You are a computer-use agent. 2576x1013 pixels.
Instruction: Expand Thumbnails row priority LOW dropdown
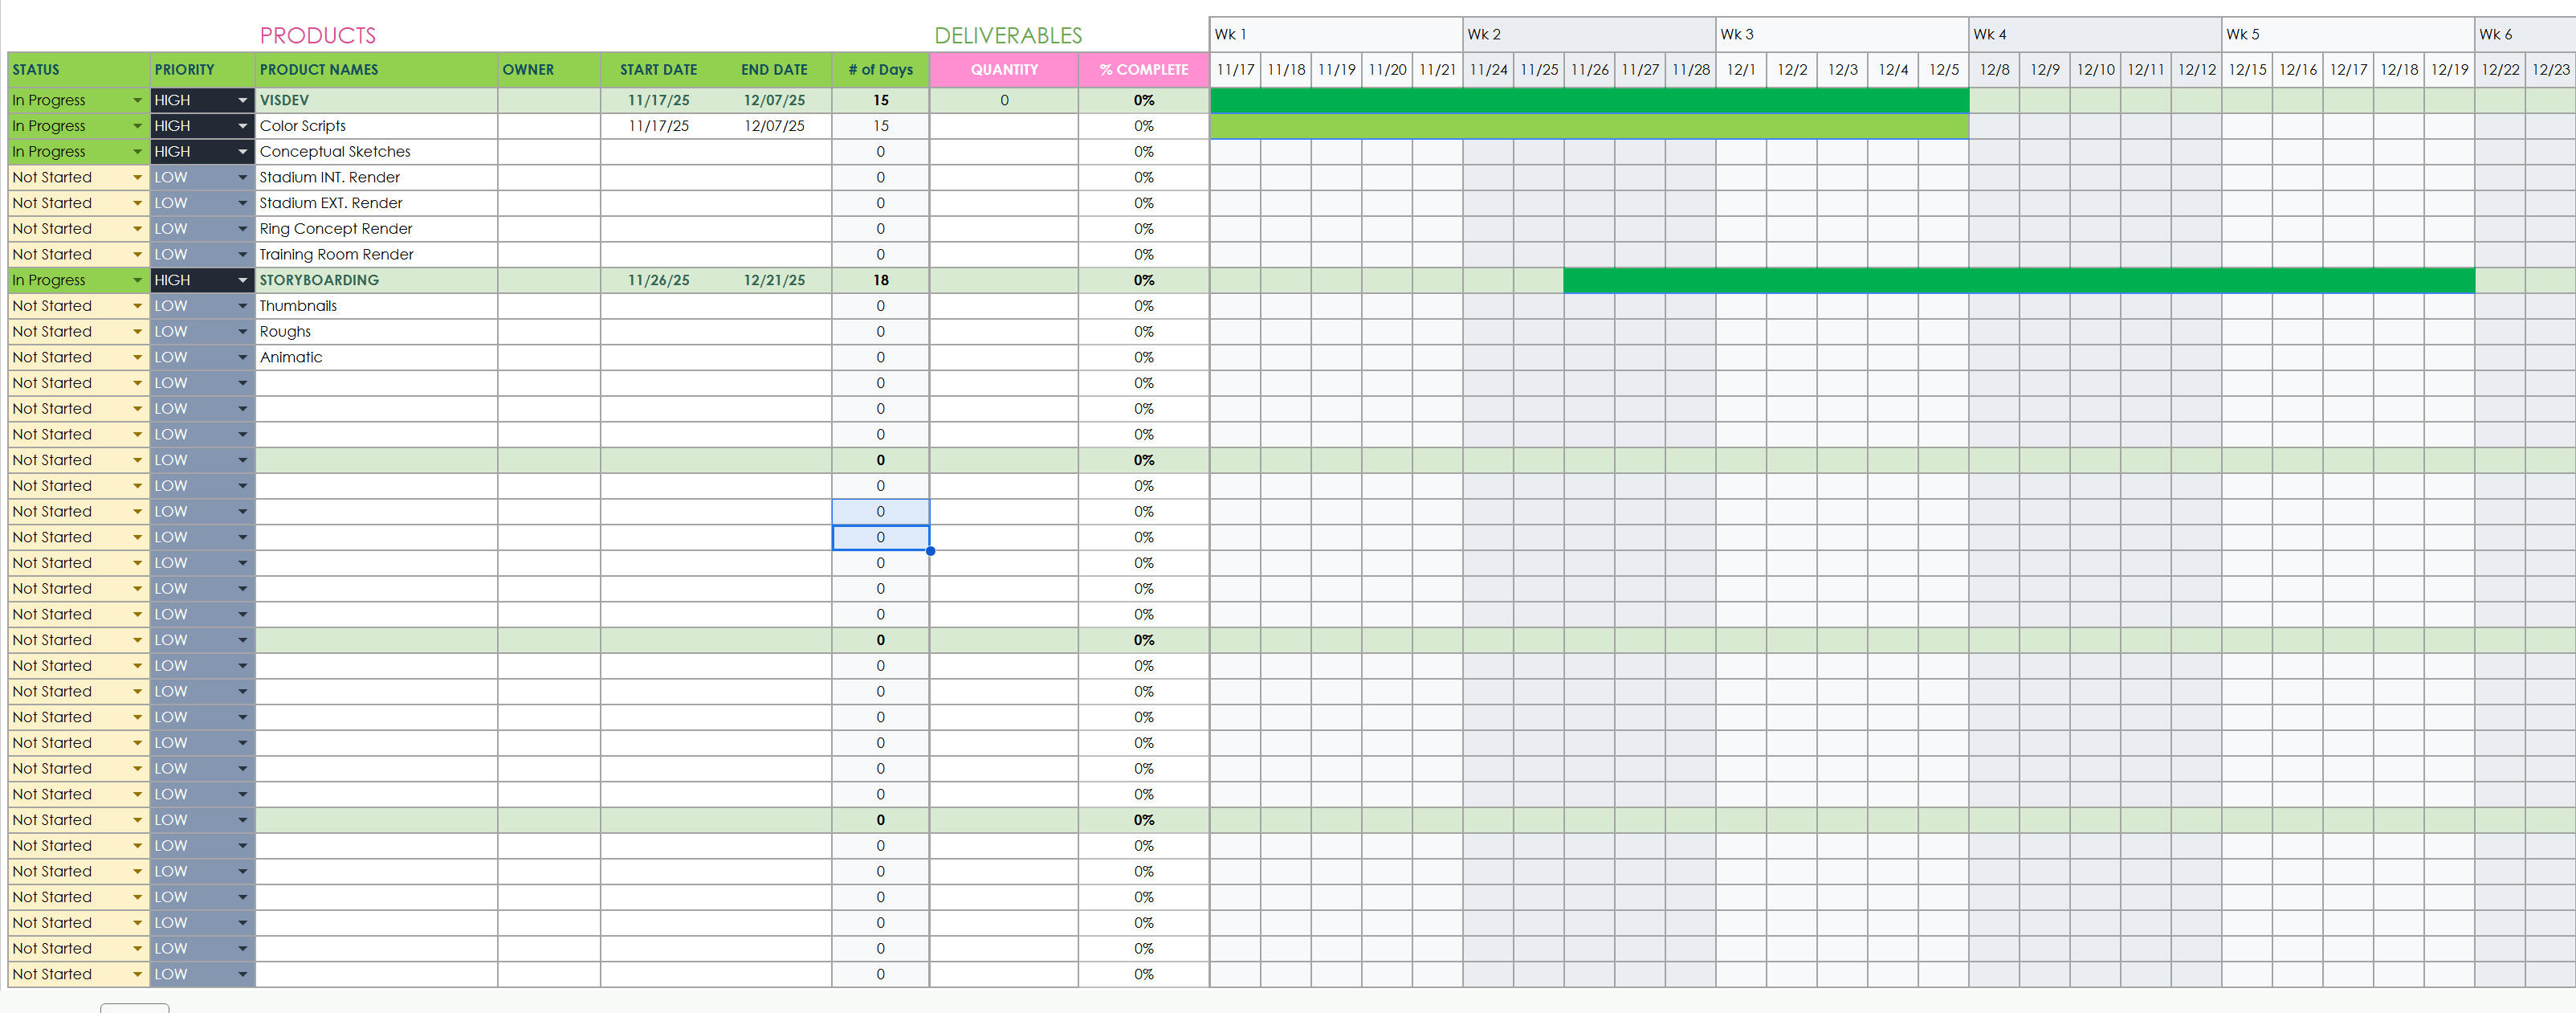[242, 306]
